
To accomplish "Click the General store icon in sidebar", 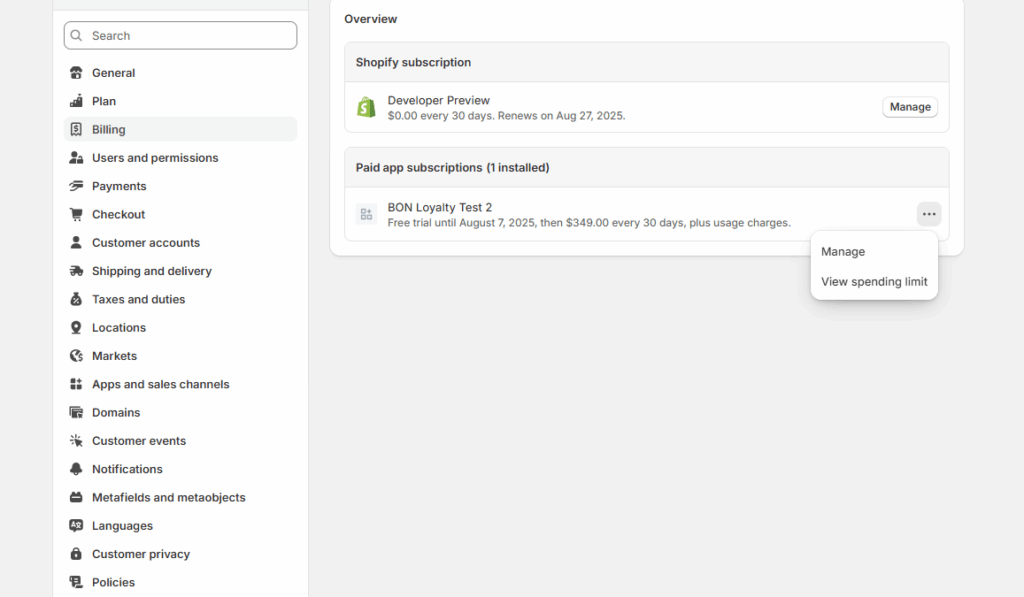I will [x=76, y=73].
